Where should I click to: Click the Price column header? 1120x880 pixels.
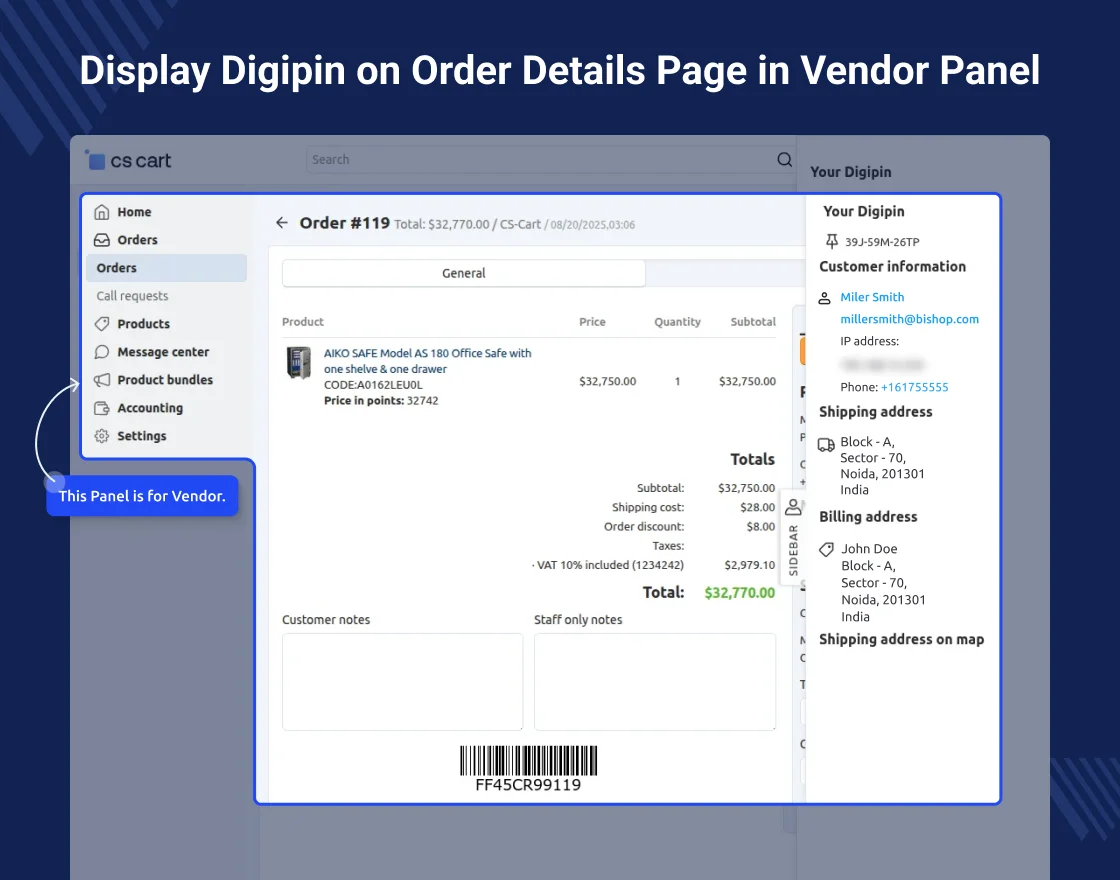(x=592, y=322)
